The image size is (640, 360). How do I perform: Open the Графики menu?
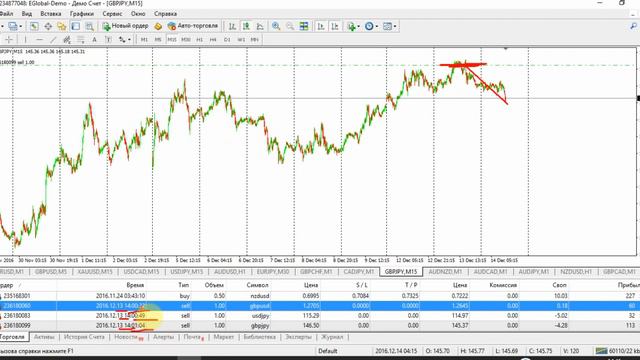point(82,13)
